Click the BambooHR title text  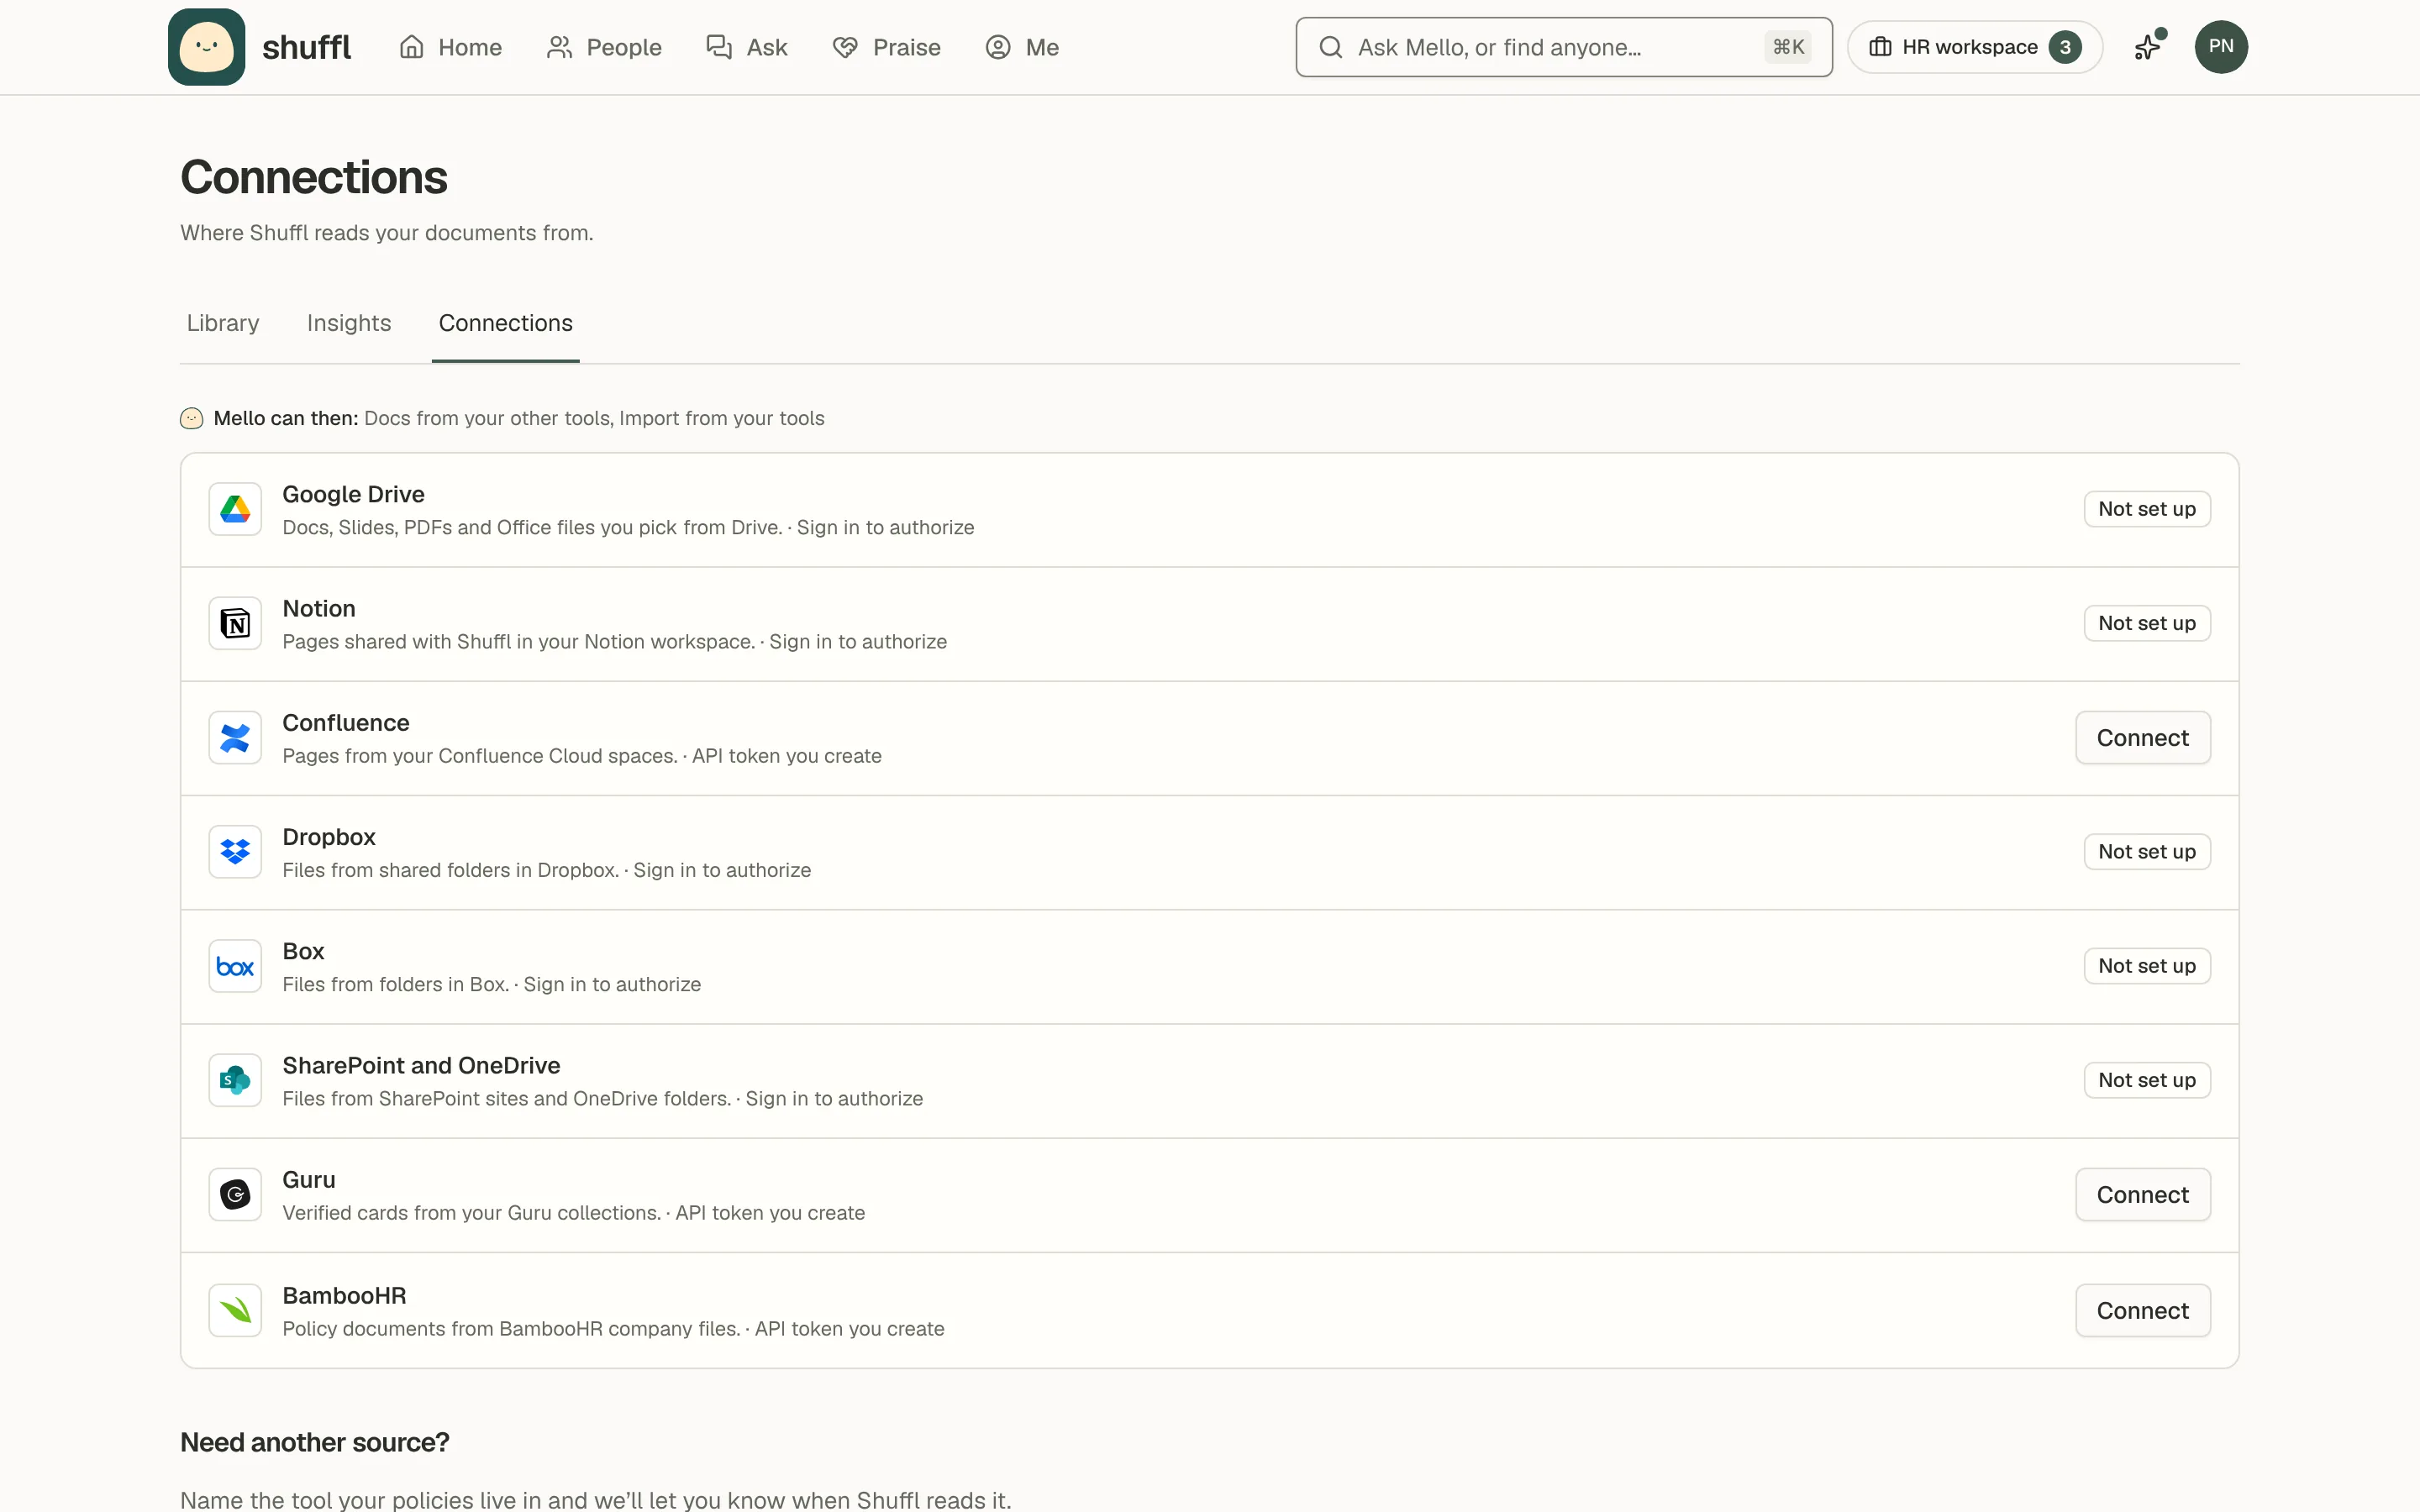coord(344,1295)
